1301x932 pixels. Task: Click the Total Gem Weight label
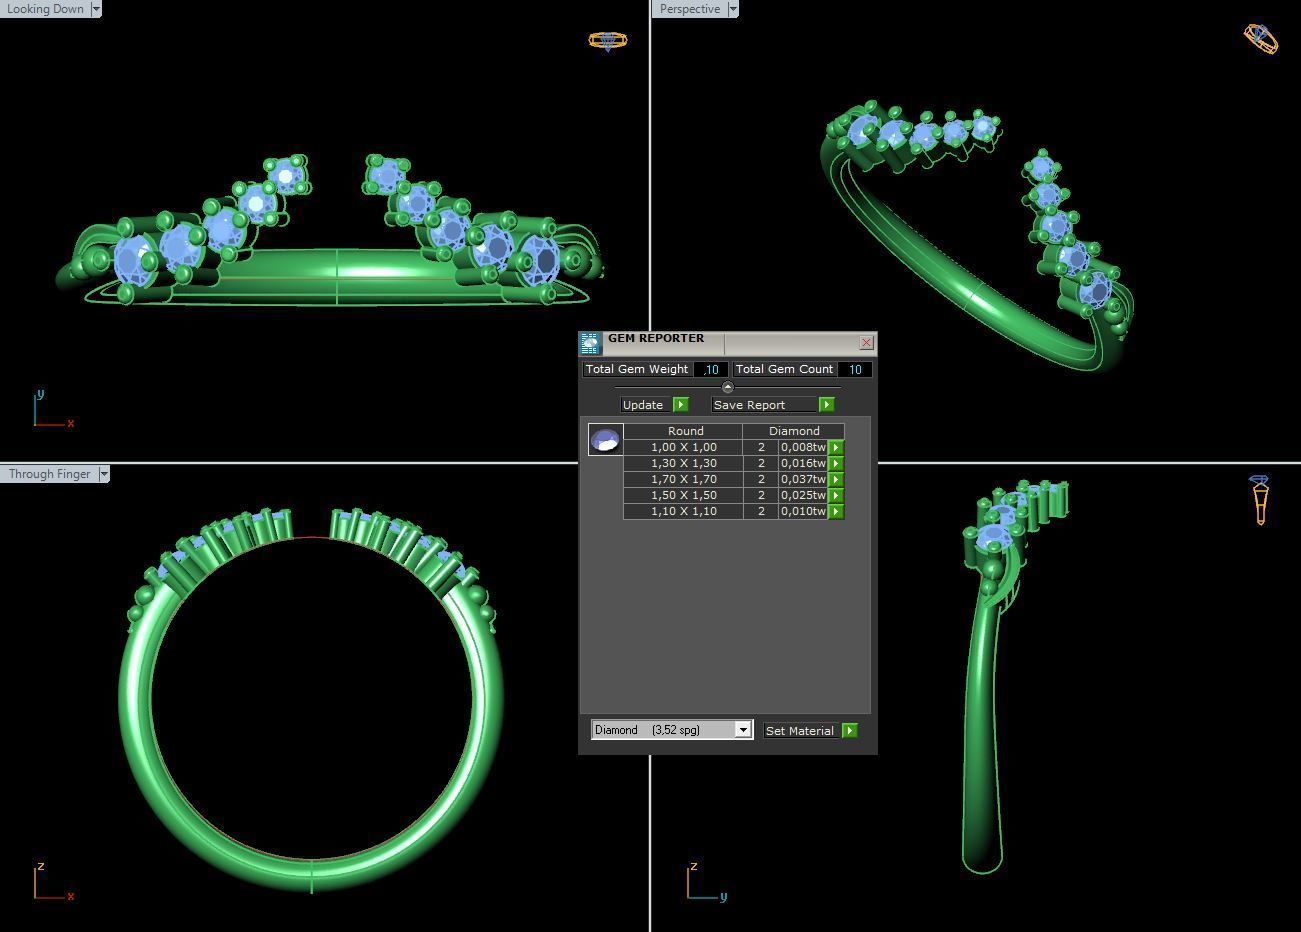(637, 370)
